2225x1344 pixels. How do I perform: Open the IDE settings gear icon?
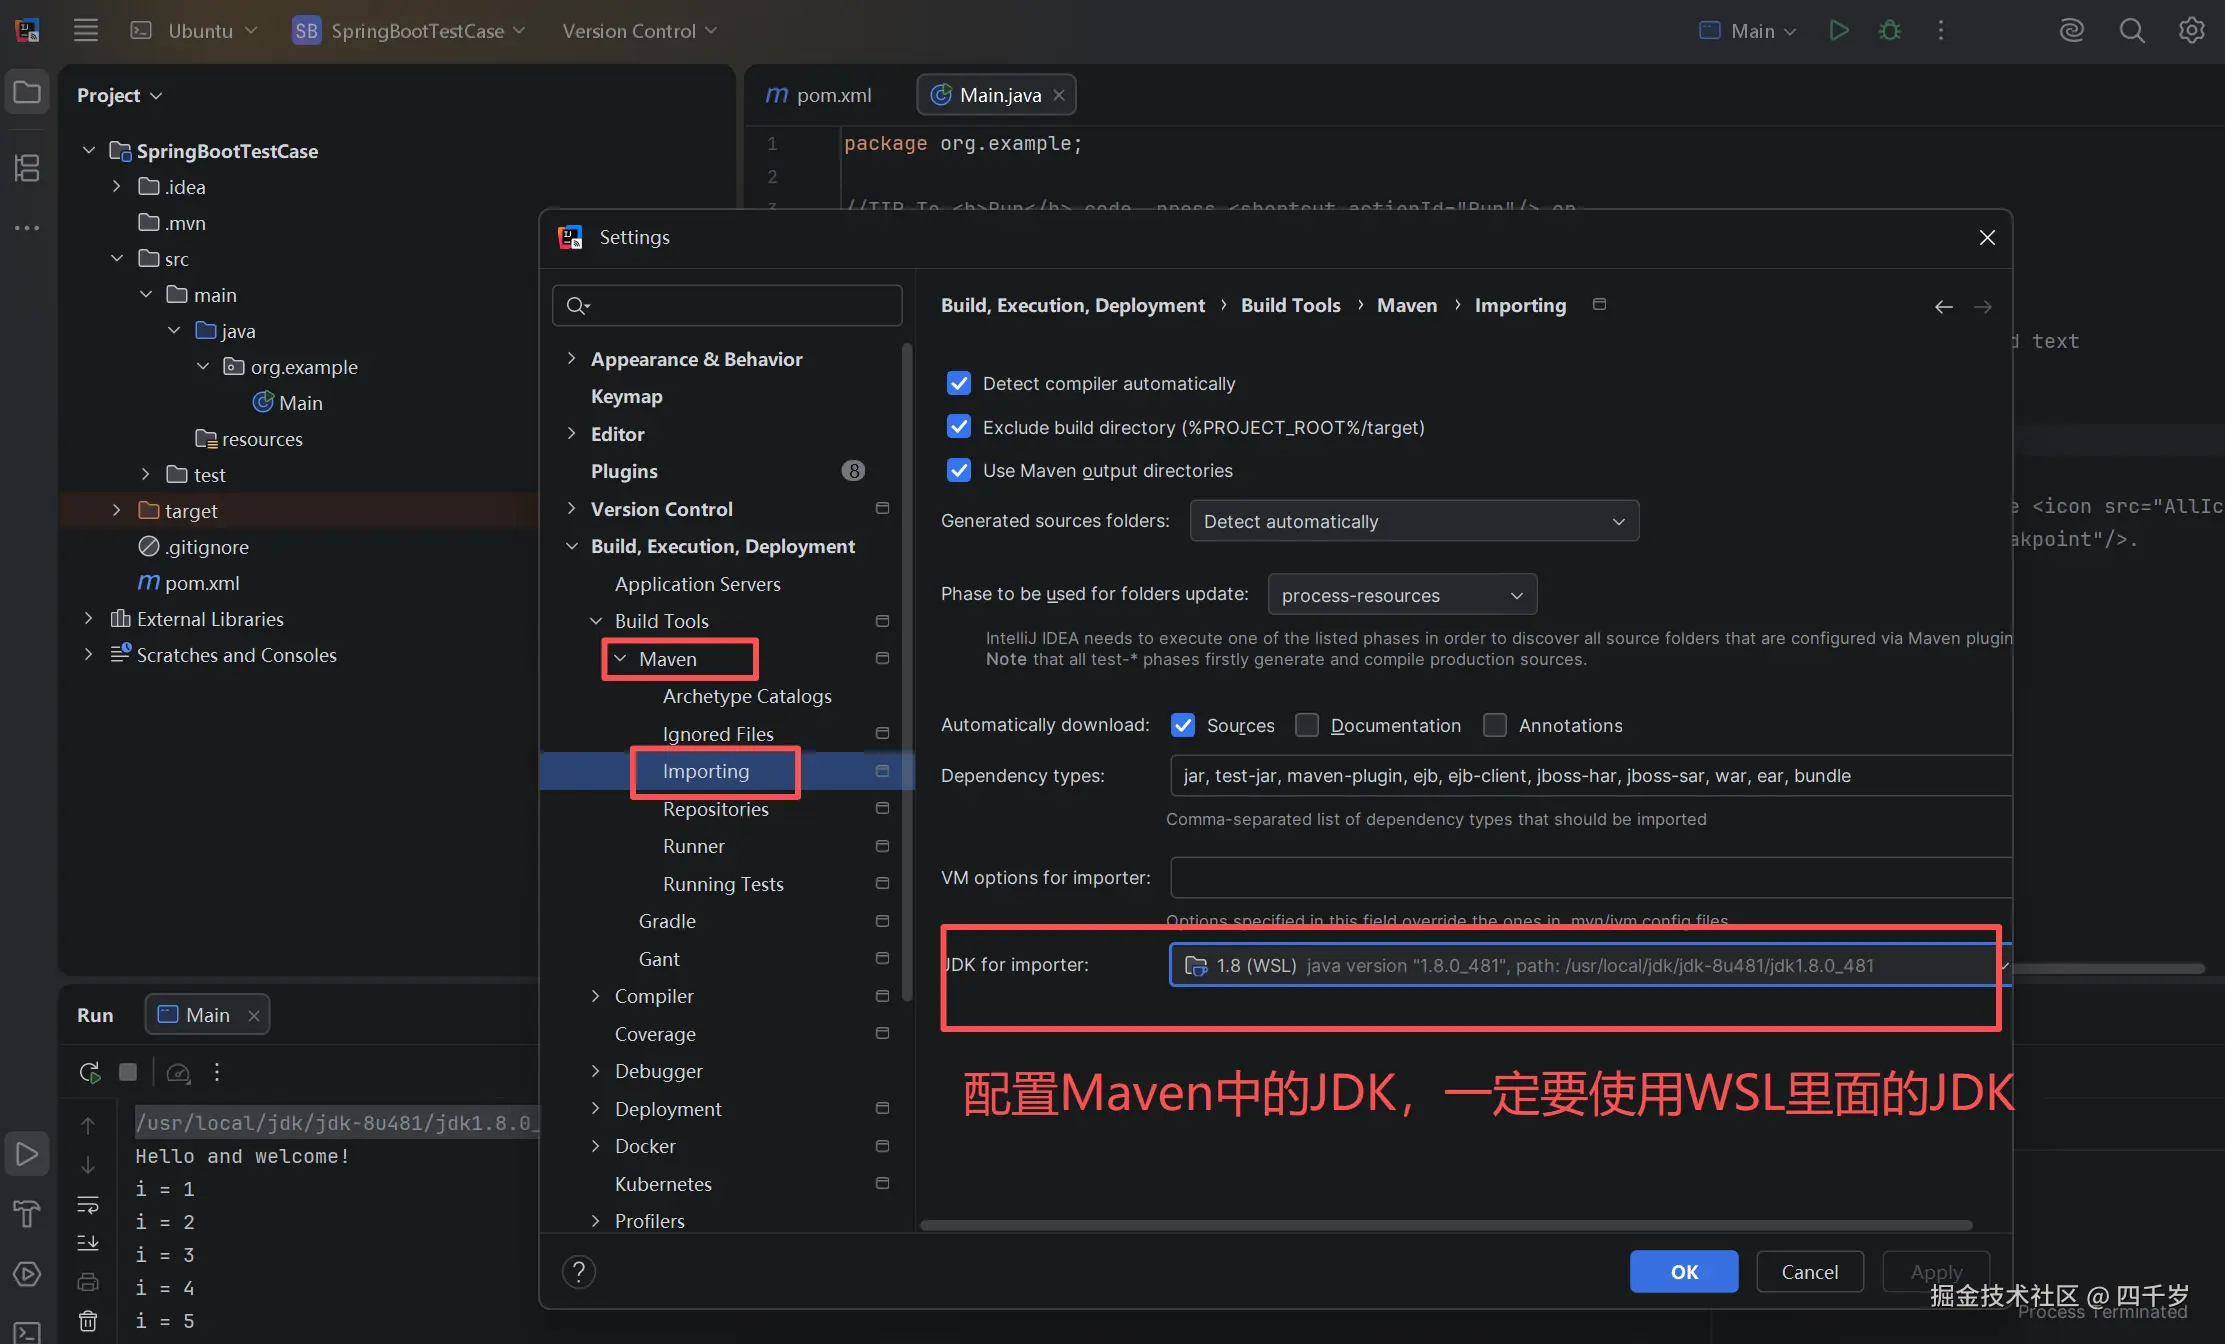click(2191, 30)
